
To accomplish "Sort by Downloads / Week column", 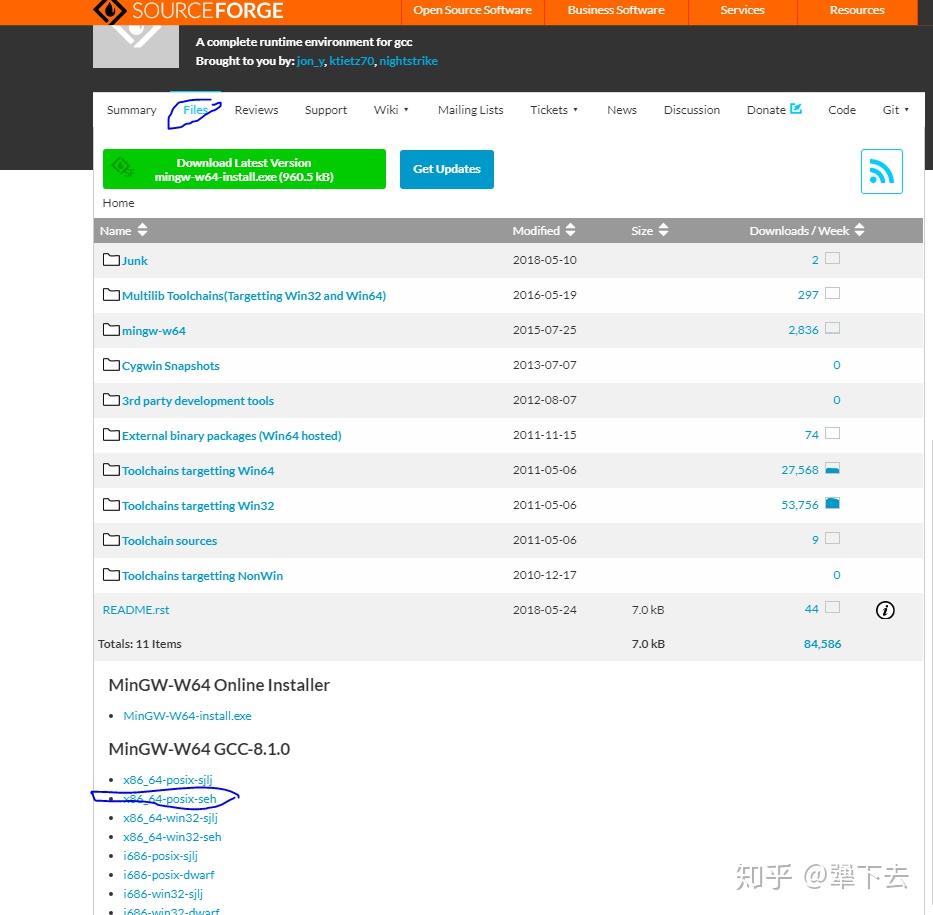I will coord(806,230).
